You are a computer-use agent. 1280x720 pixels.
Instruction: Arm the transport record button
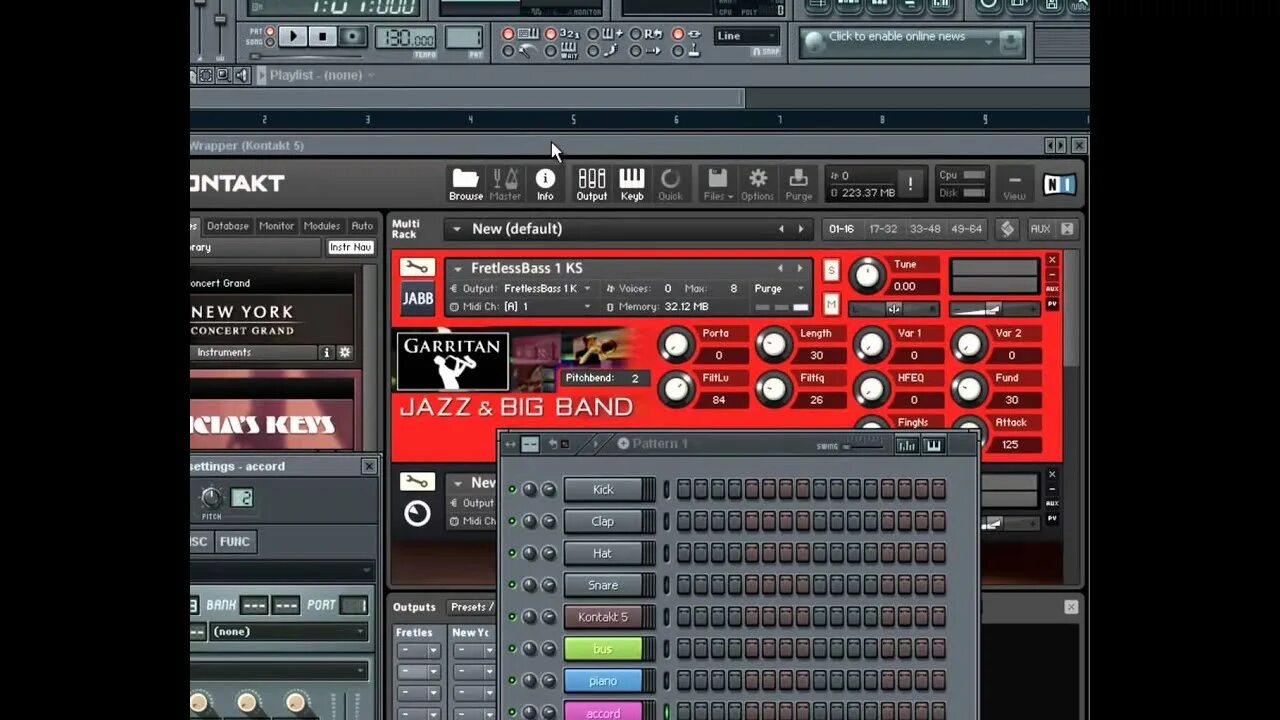tap(352, 37)
